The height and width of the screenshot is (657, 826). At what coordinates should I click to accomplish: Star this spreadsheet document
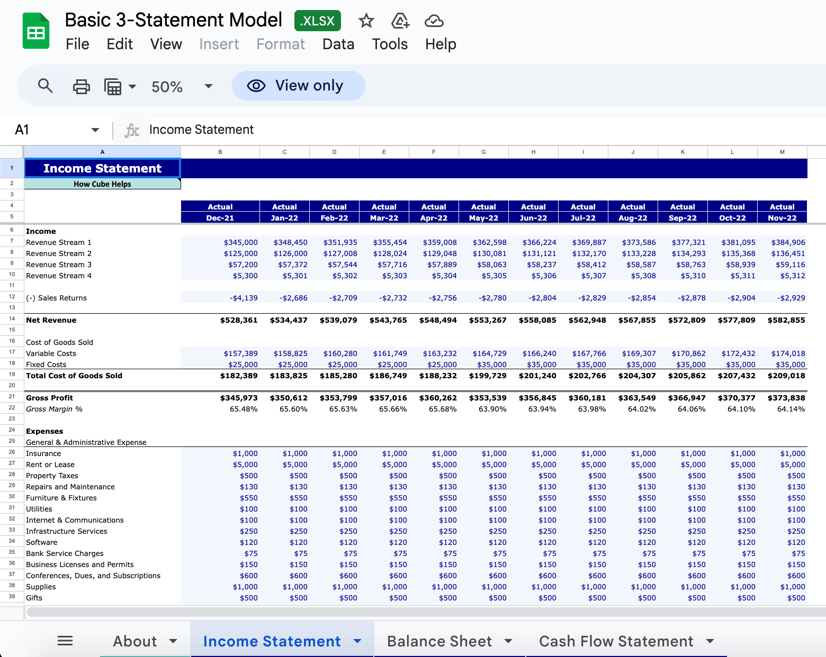[367, 21]
